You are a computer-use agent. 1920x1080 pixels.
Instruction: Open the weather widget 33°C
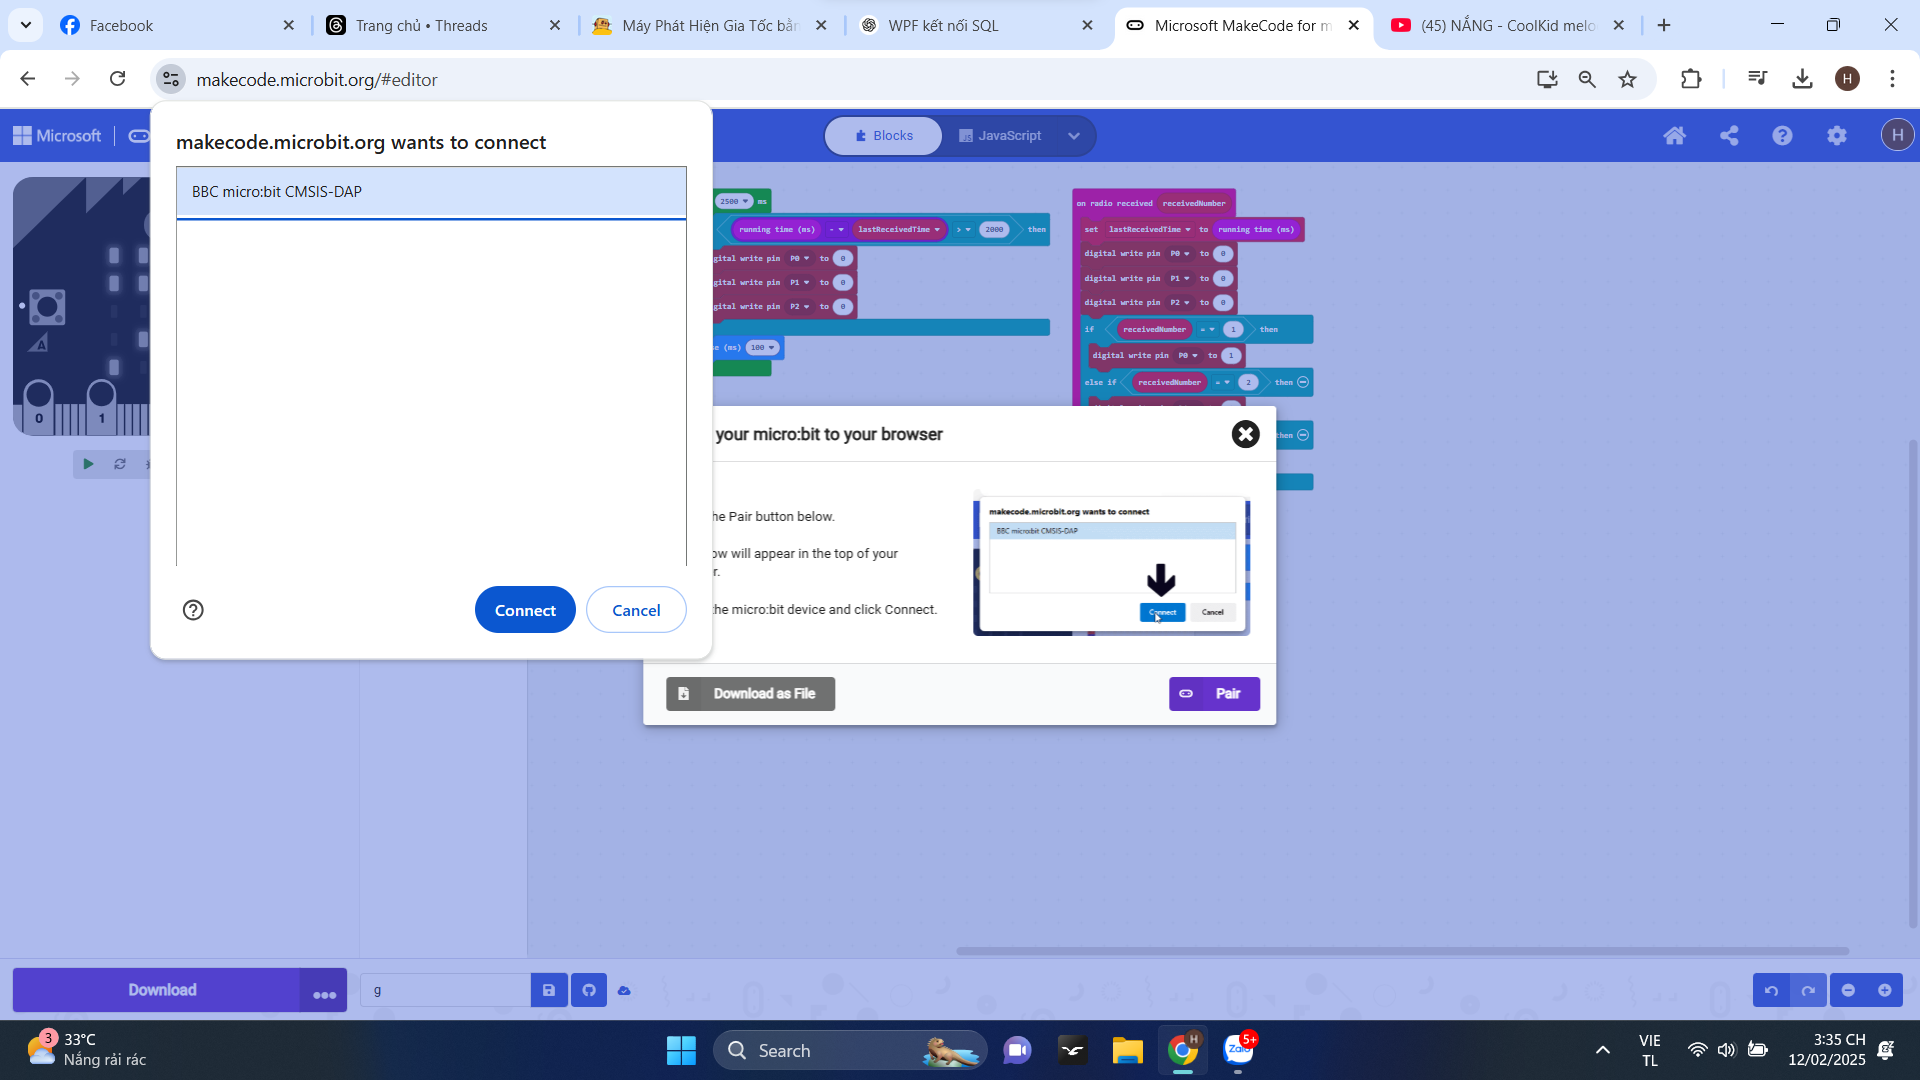(86, 1050)
